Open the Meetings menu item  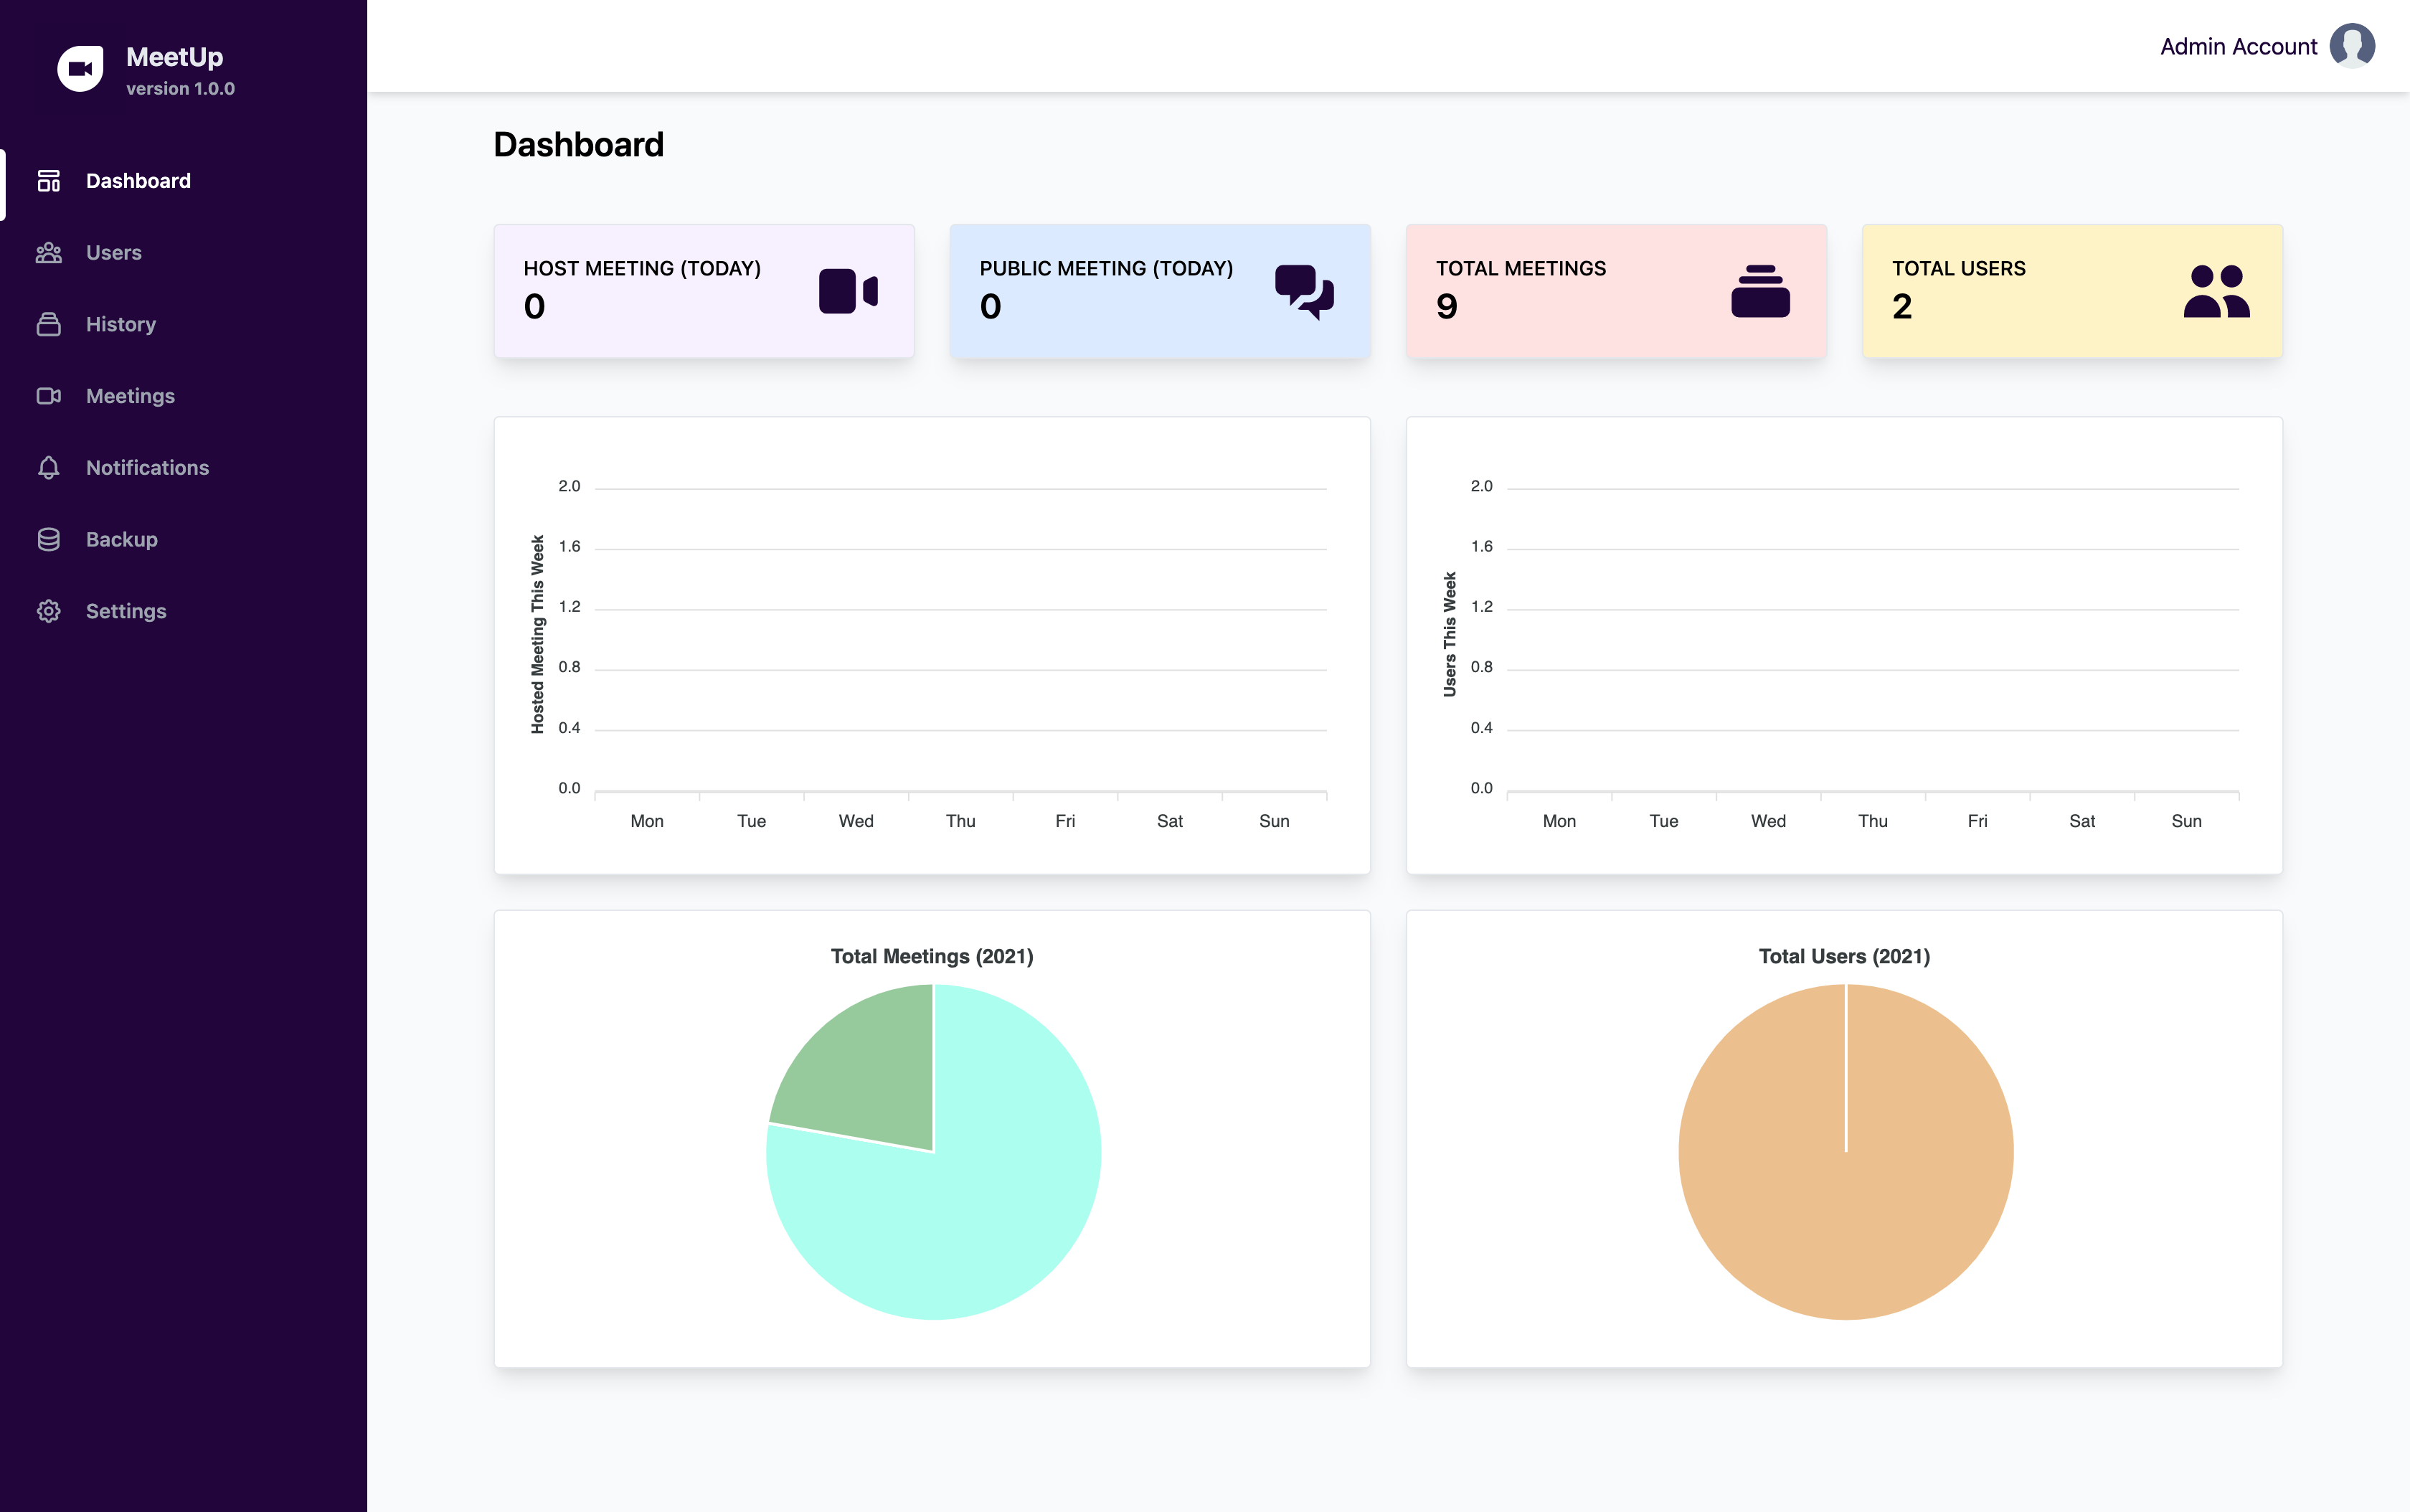point(130,396)
